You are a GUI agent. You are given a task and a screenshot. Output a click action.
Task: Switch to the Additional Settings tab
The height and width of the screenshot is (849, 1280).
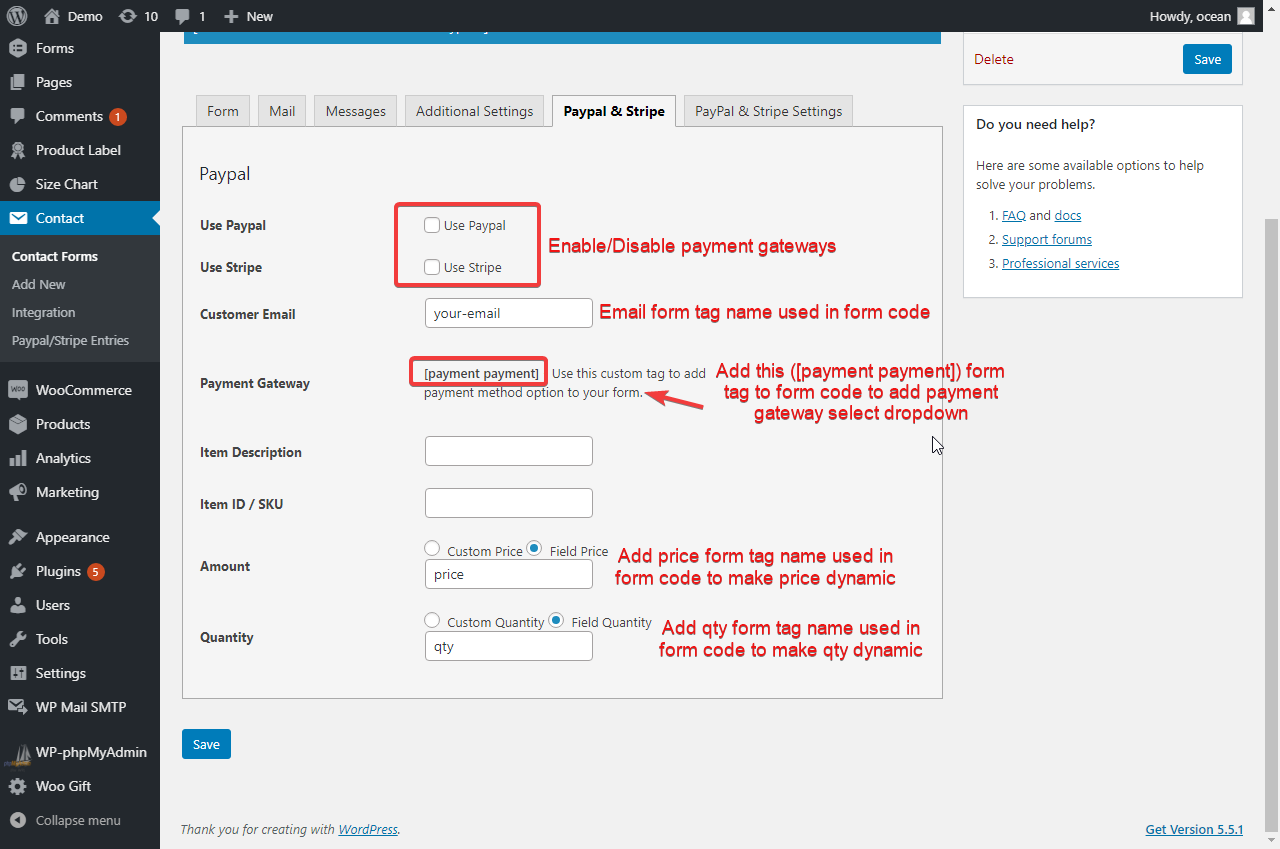pyautogui.click(x=475, y=111)
